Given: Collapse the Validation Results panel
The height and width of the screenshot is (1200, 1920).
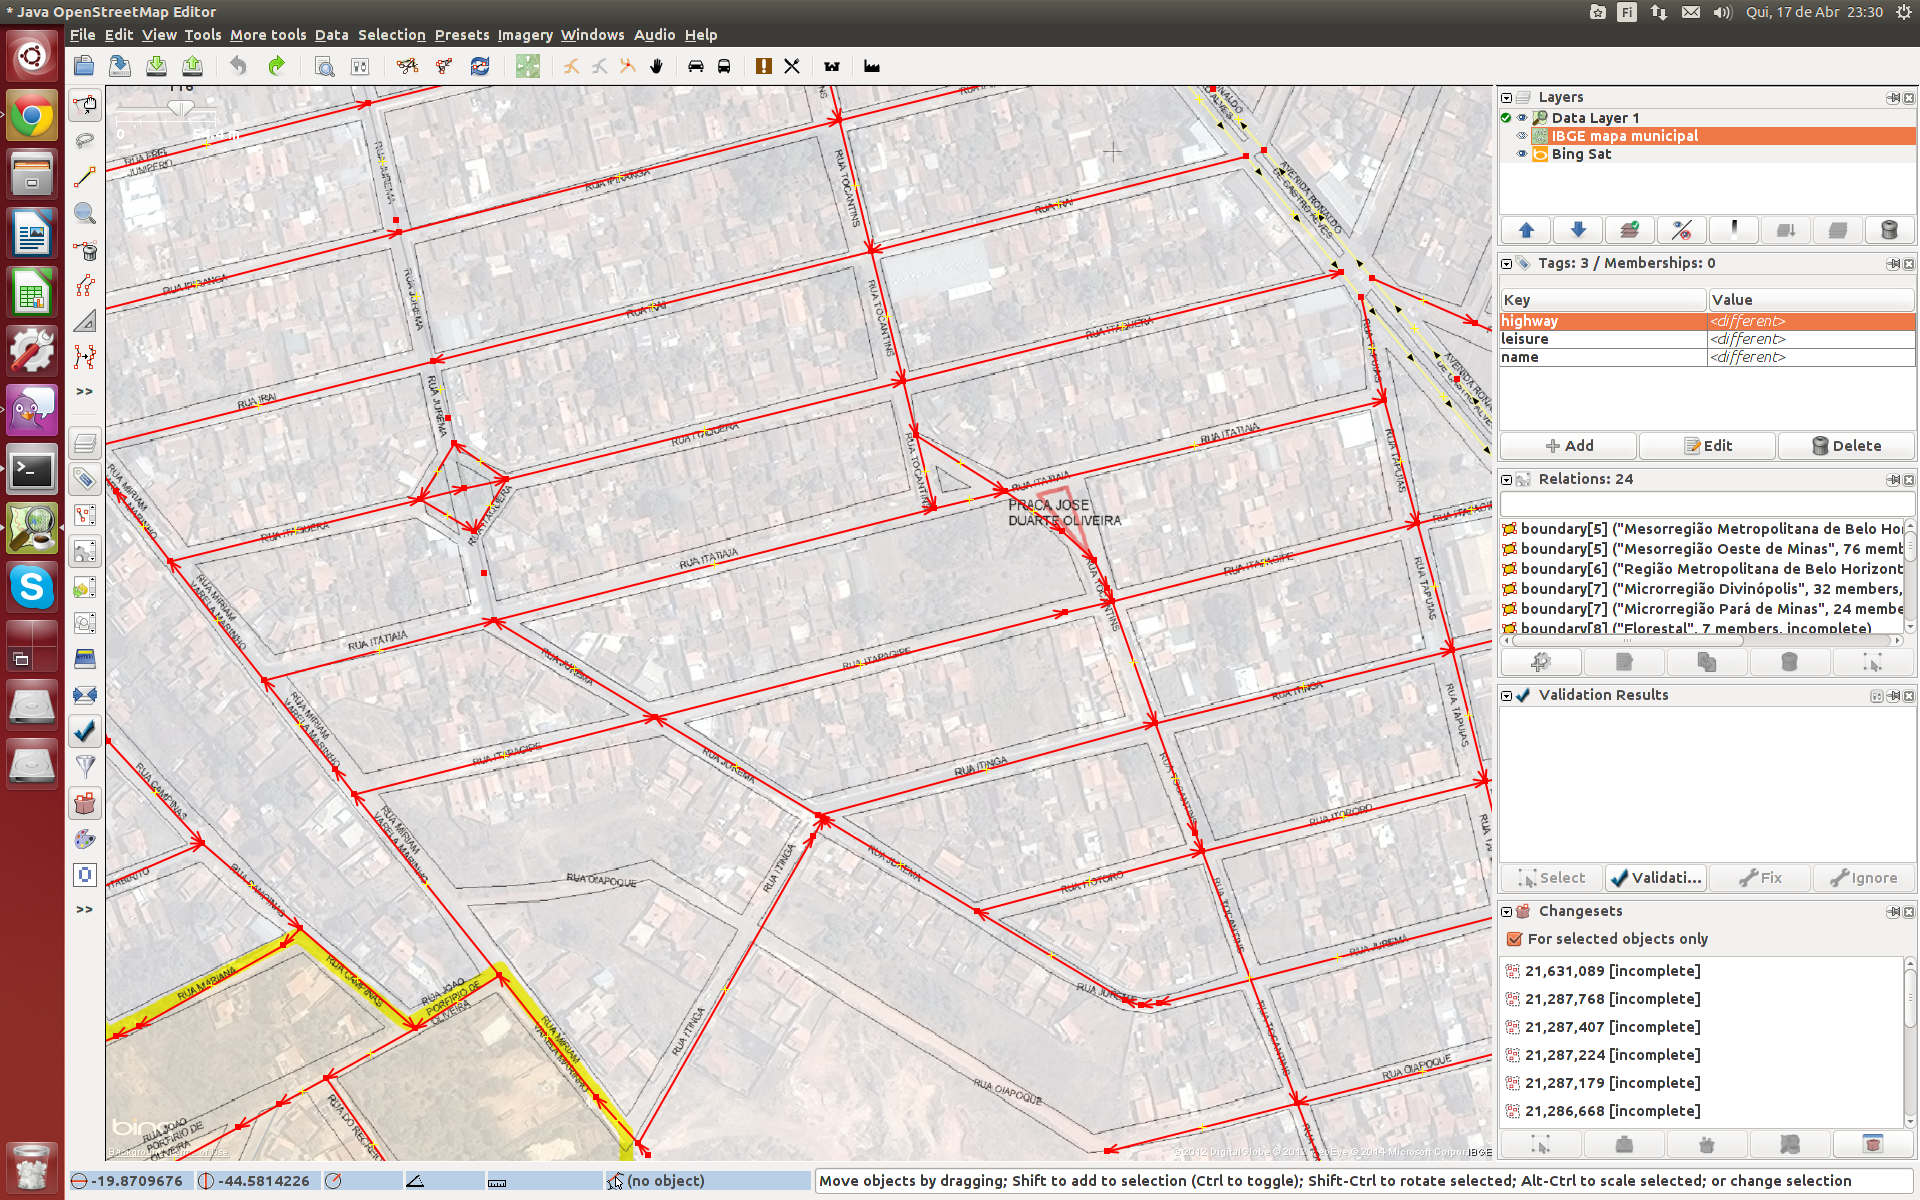Looking at the screenshot, I should click(1506, 695).
